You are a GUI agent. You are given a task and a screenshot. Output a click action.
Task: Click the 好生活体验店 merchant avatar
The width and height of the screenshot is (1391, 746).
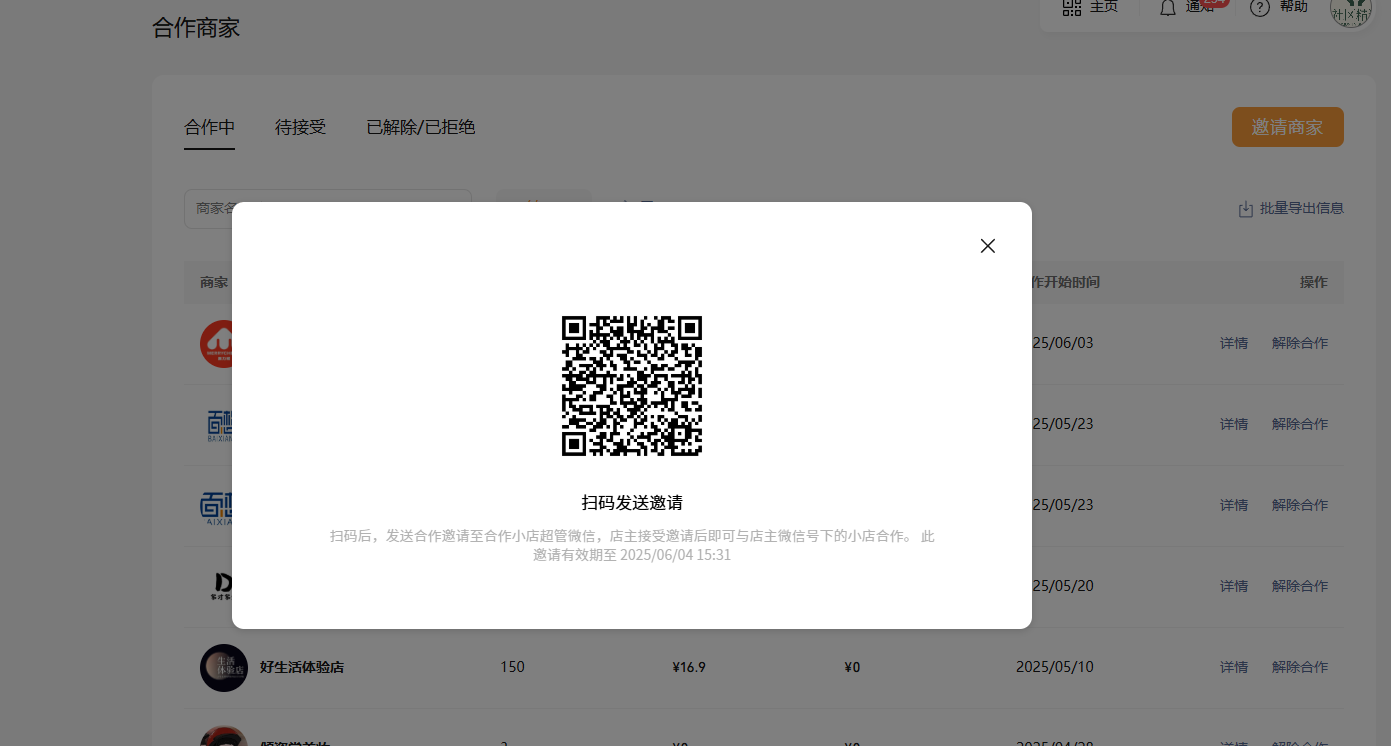pyautogui.click(x=224, y=667)
